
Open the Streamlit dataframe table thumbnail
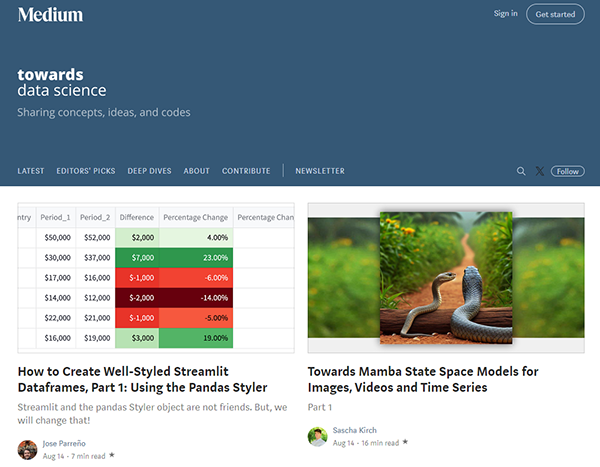156,278
